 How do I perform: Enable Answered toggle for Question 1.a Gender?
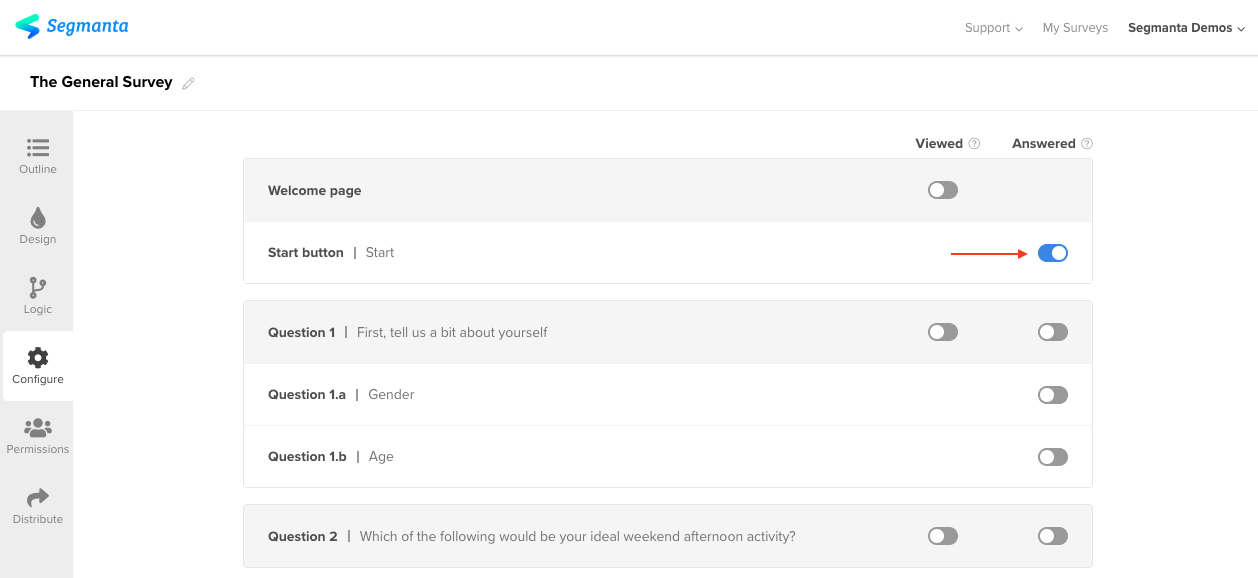pyautogui.click(x=1053, y=395)
